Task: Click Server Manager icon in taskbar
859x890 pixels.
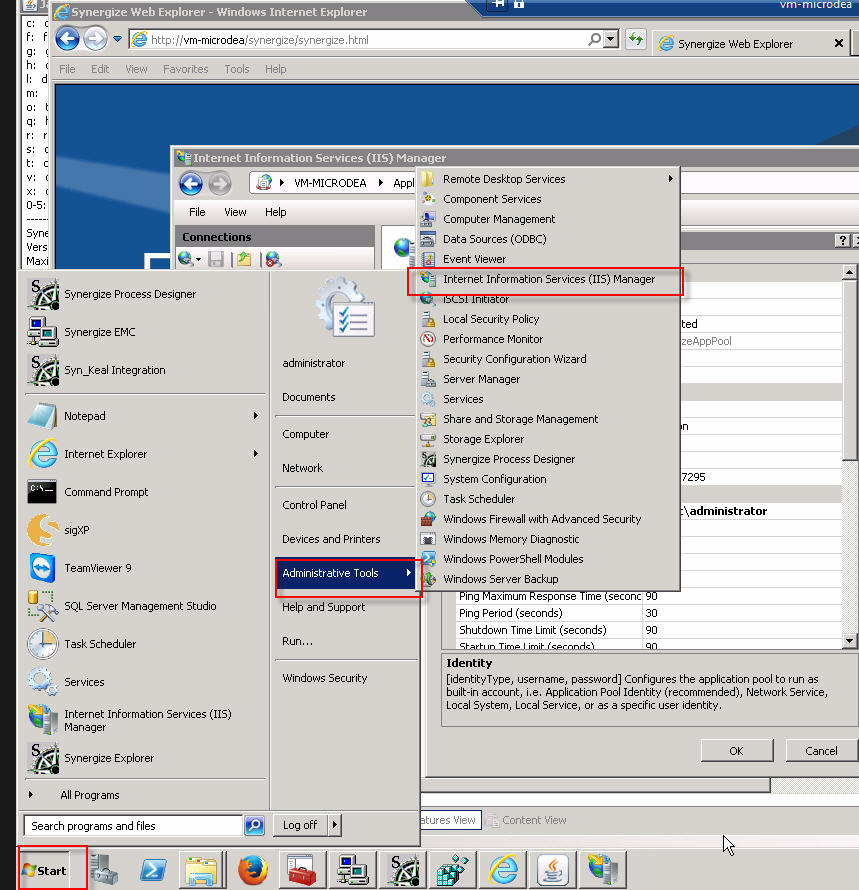Action: click(104, 870)
